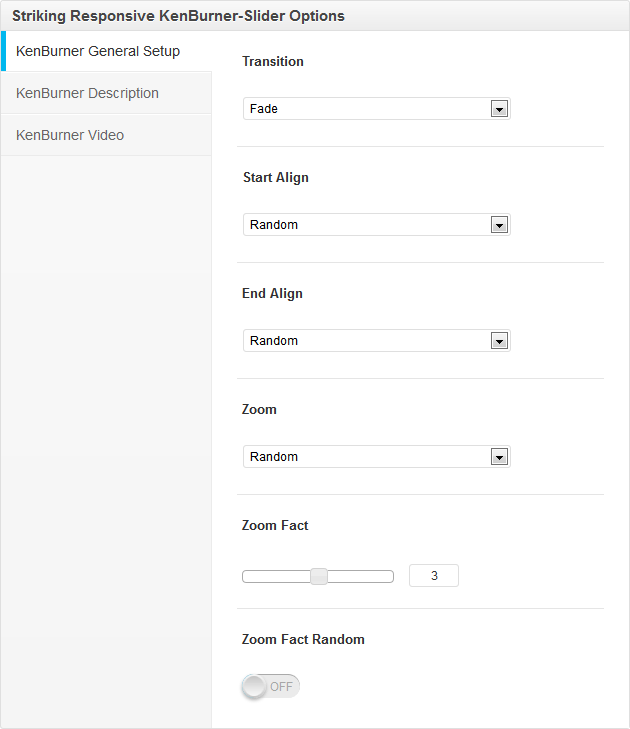Click the KenBurner-Slider Options panel header
The height and width of the screenshot is (729, 630).
[x=178, y=16]
